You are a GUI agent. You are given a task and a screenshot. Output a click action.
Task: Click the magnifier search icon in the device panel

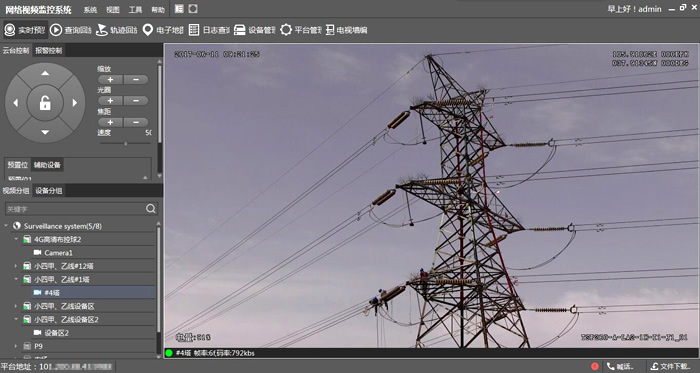[151, 209]
